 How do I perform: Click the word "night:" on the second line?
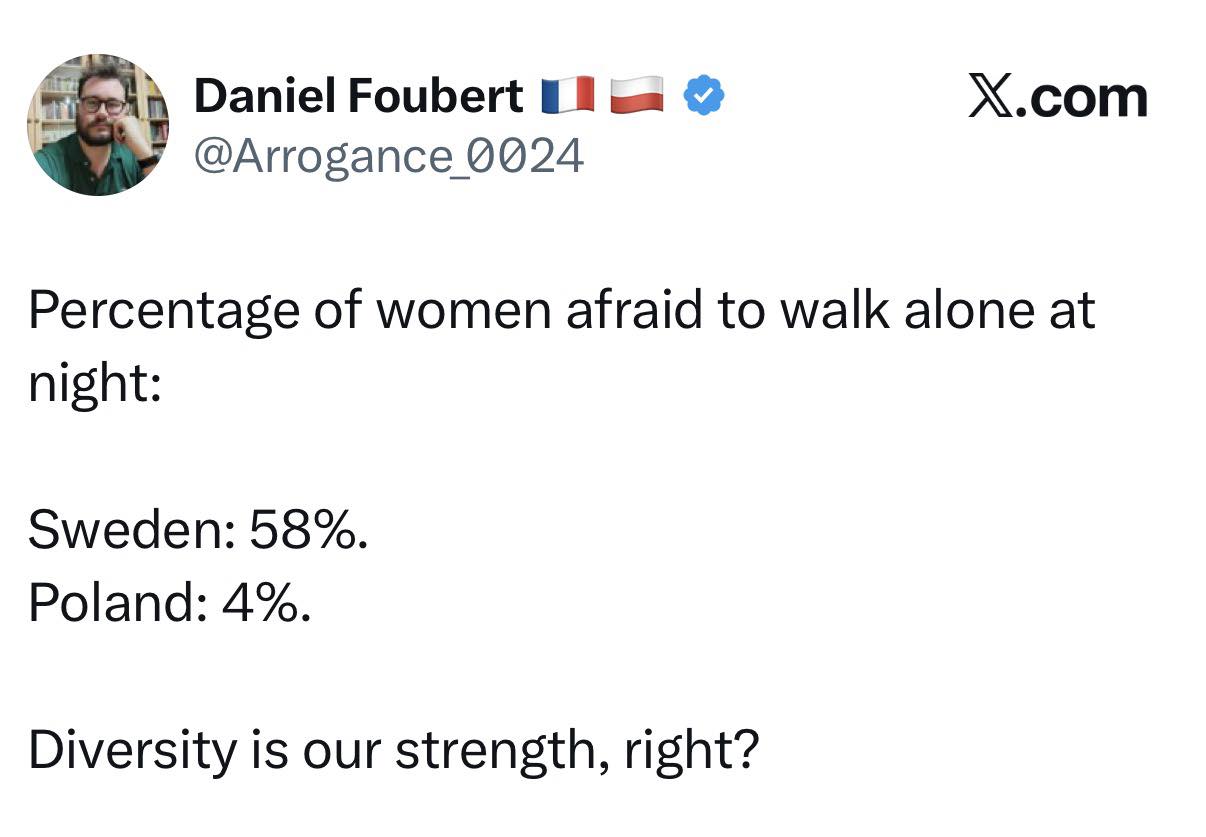[x=94, y=383]
